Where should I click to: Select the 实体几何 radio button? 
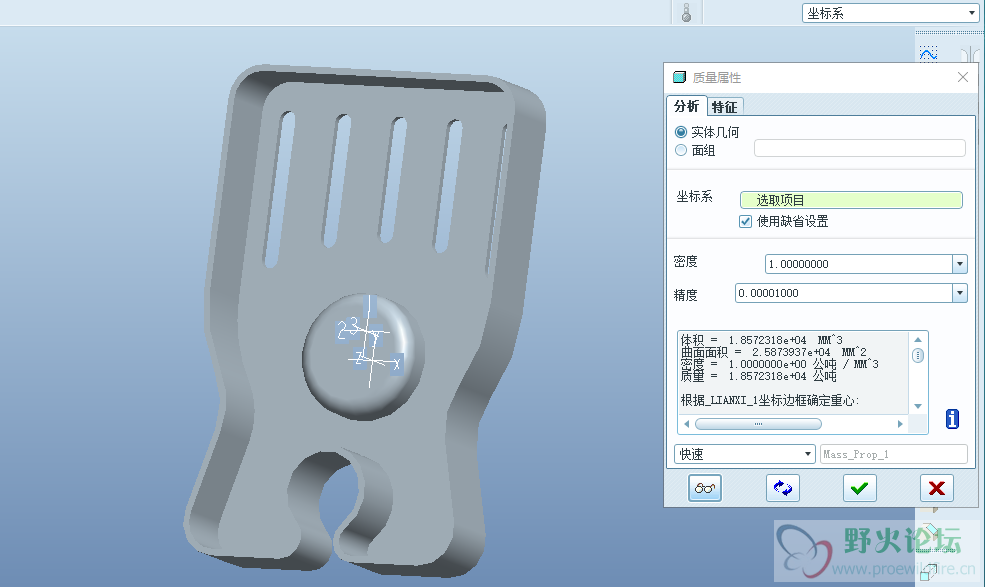tap(681, 132)
